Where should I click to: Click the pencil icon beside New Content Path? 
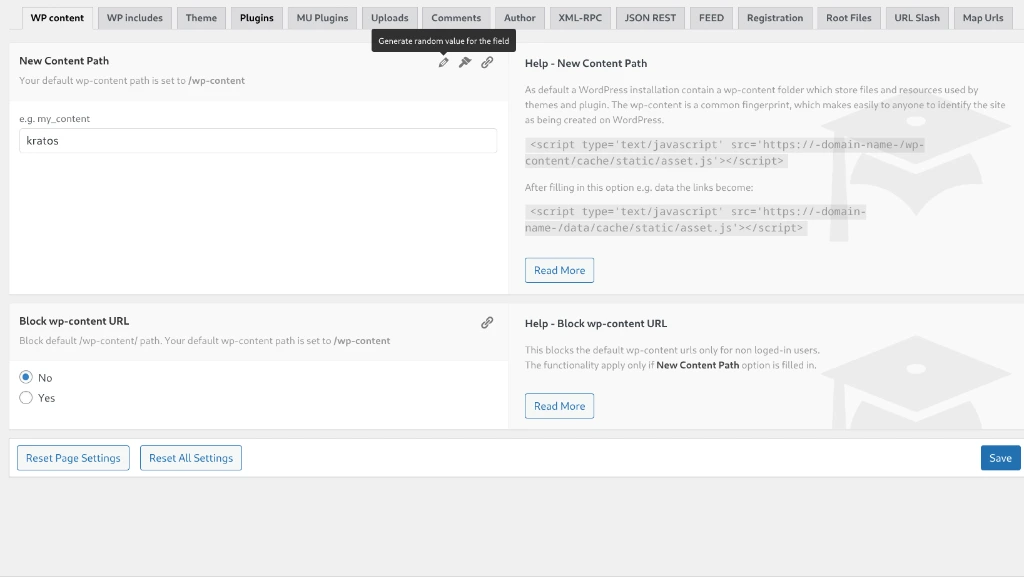443,63
